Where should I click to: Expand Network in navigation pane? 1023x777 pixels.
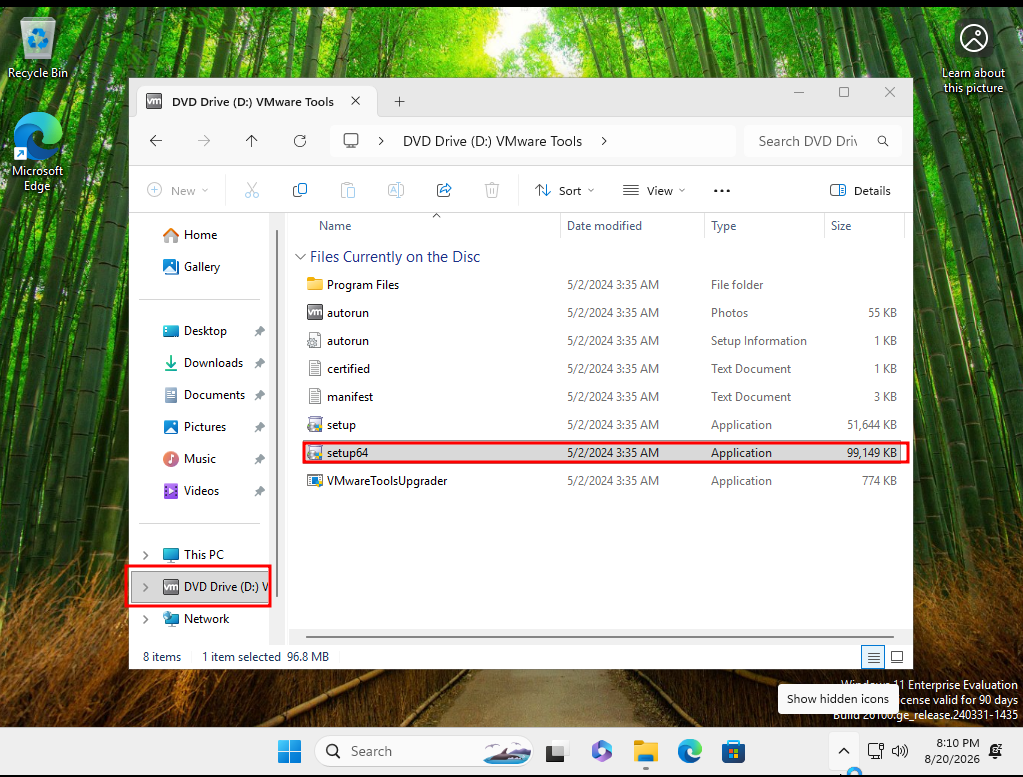pyautogui.click(x=145, y=619)
